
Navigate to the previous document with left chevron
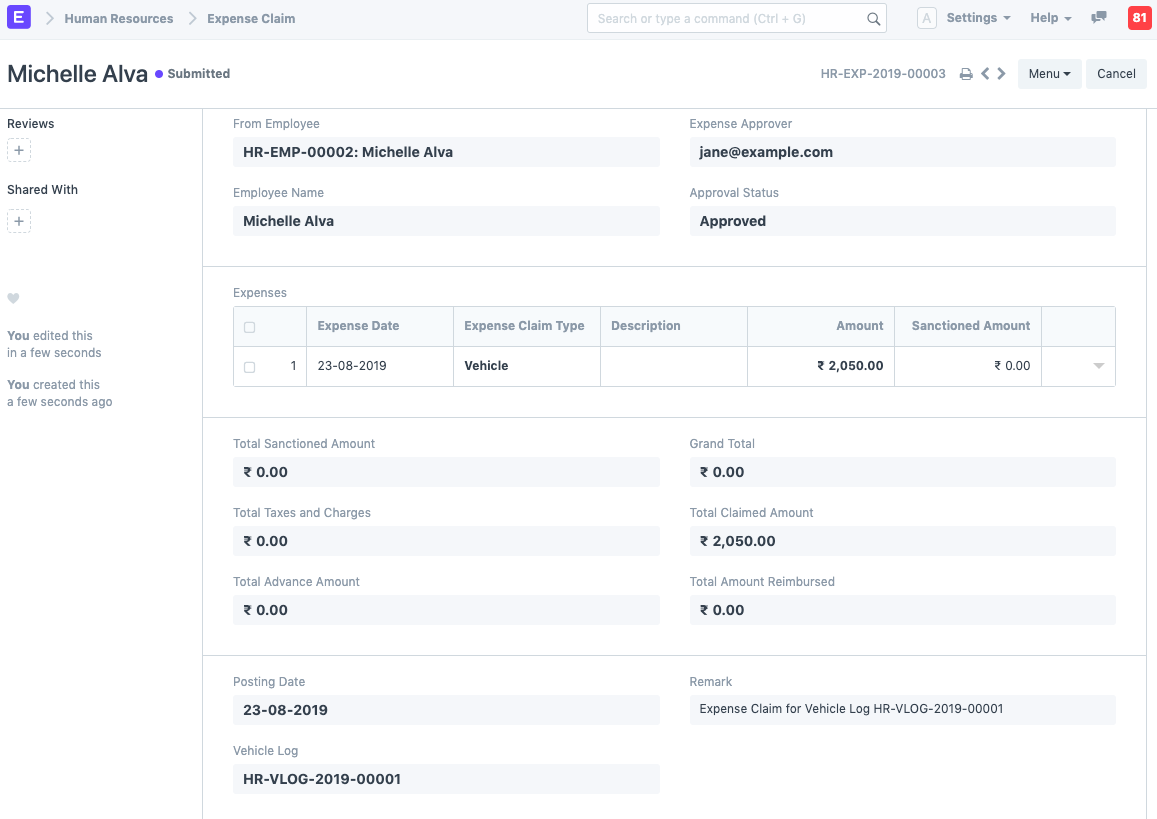click(986, 73)
